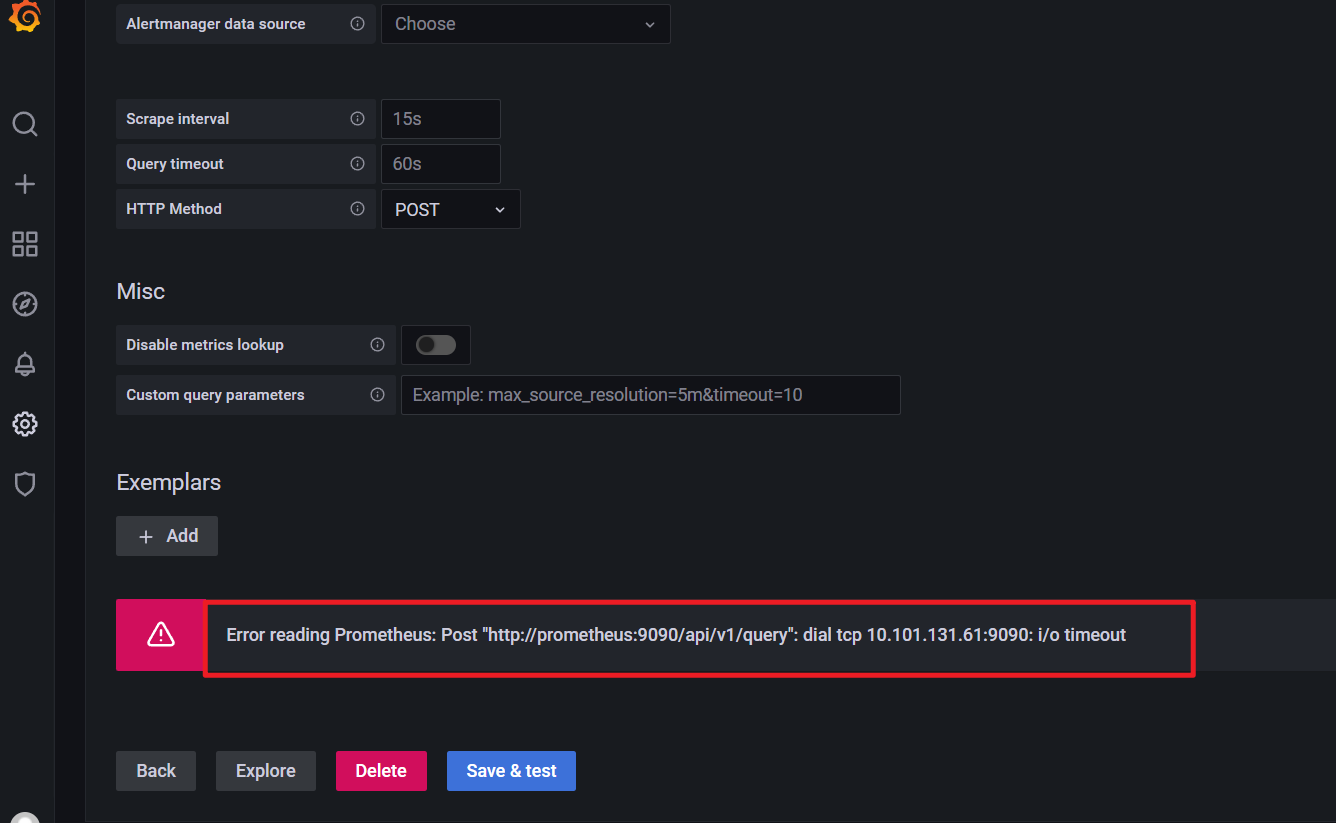The image size is (1336, 823).
Task: Click the Query timeout label
Action: point(175,164)
